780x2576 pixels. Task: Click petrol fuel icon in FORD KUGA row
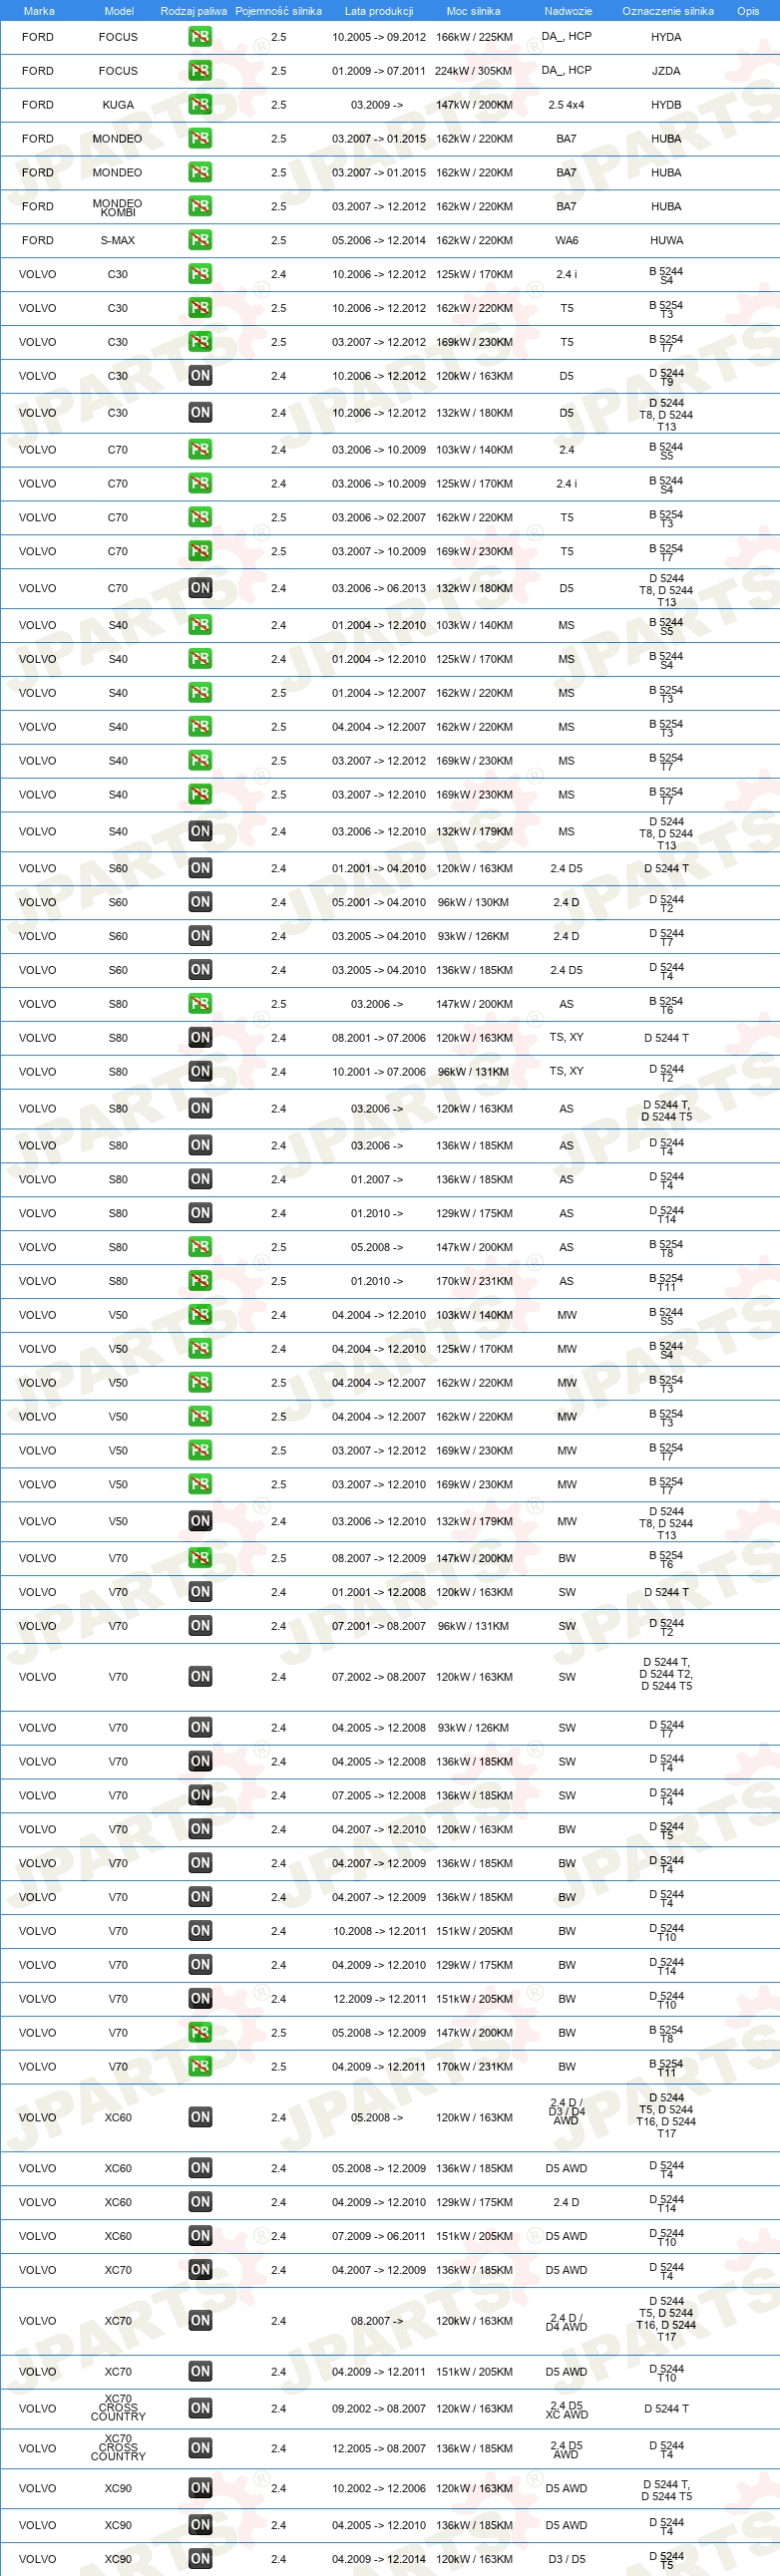pos(200,105)
